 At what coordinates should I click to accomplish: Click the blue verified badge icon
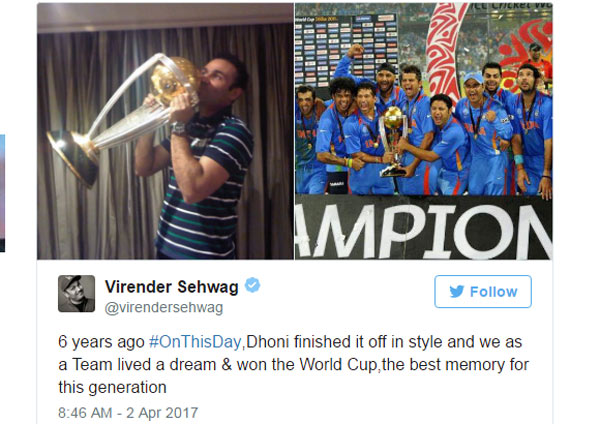pos(253,285)
